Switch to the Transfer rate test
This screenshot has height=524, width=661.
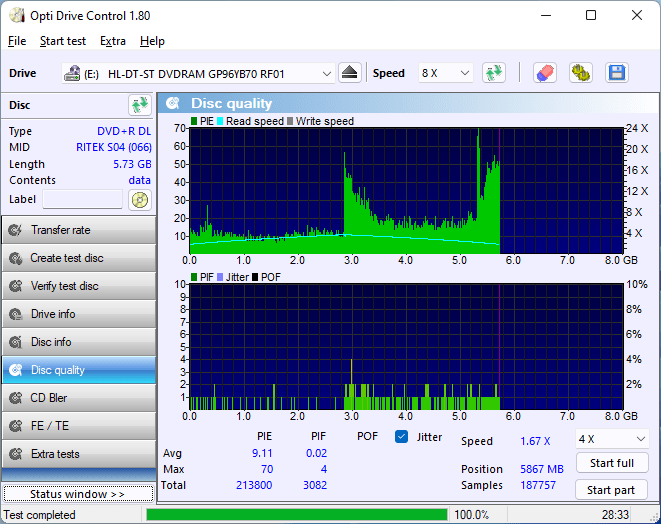pos(78,230)
